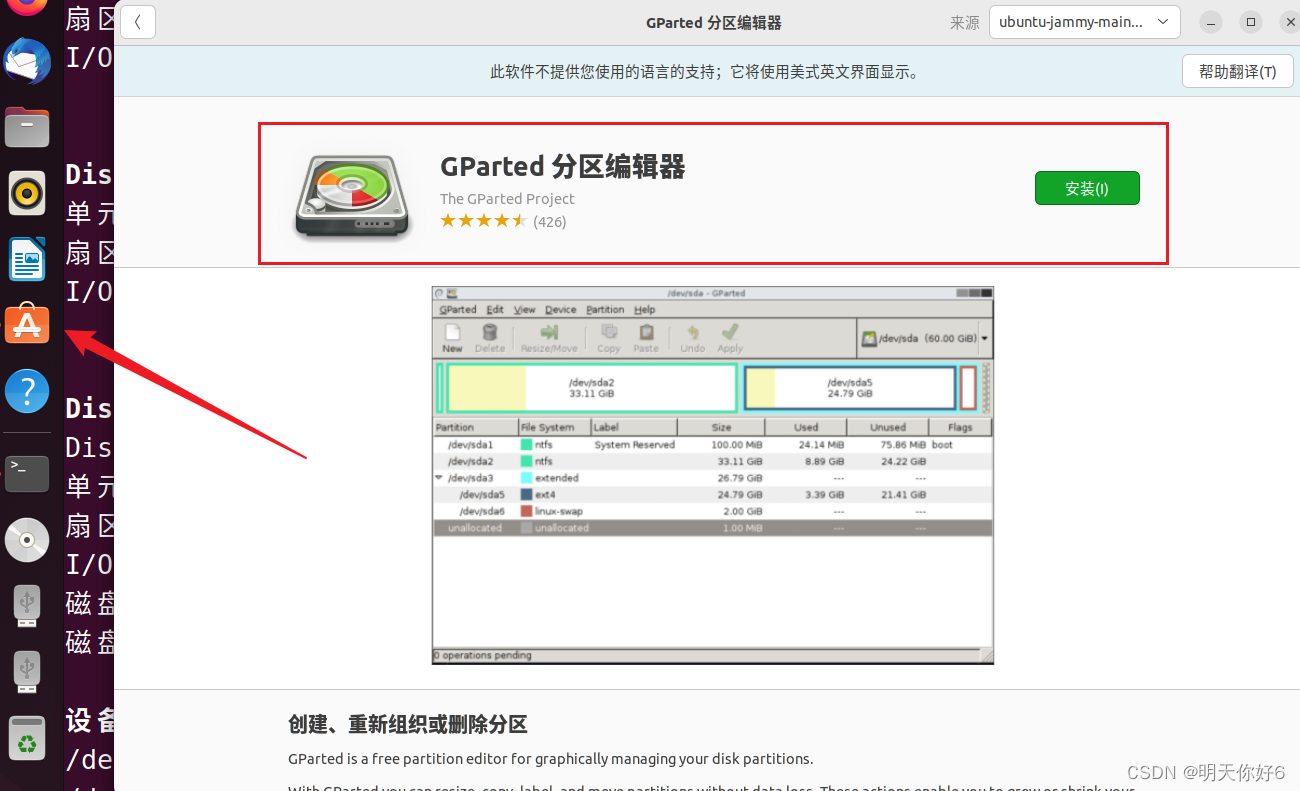Click the Firefox icon at top of dock
The image size is (1300, 791).
tap(27, 8)
